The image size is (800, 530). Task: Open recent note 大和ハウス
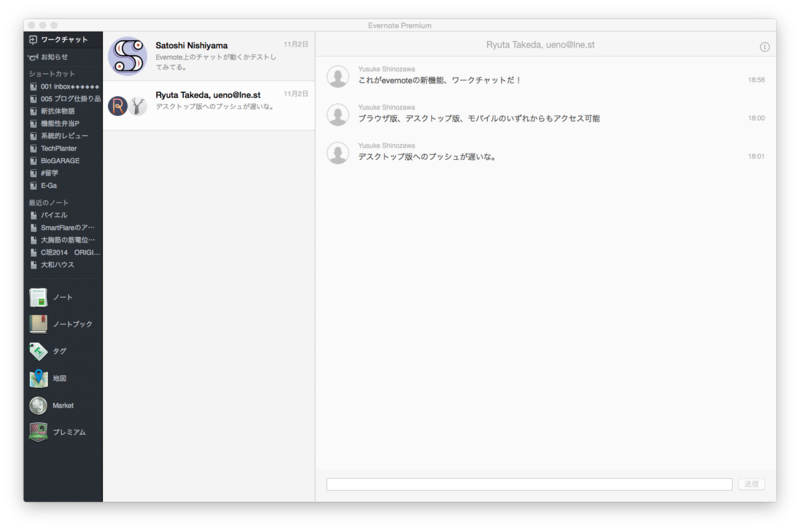tap(52, 265)
